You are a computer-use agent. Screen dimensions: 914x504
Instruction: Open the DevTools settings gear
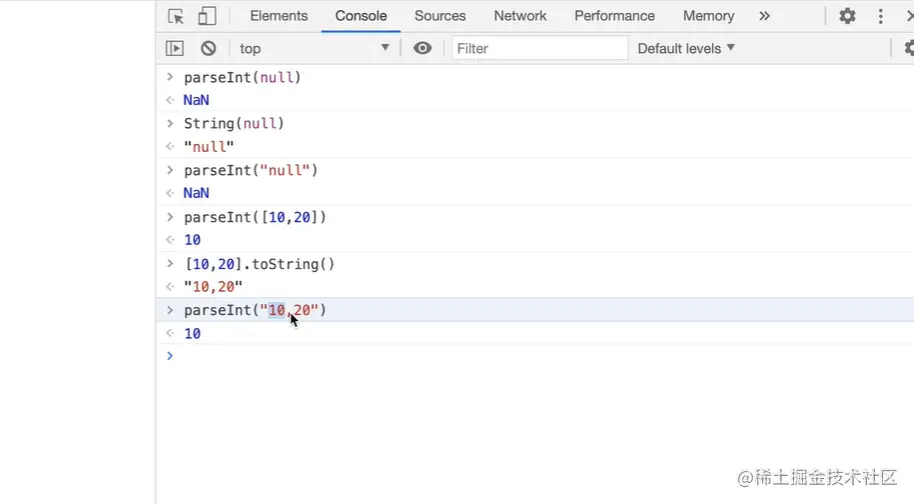(847, 16)
